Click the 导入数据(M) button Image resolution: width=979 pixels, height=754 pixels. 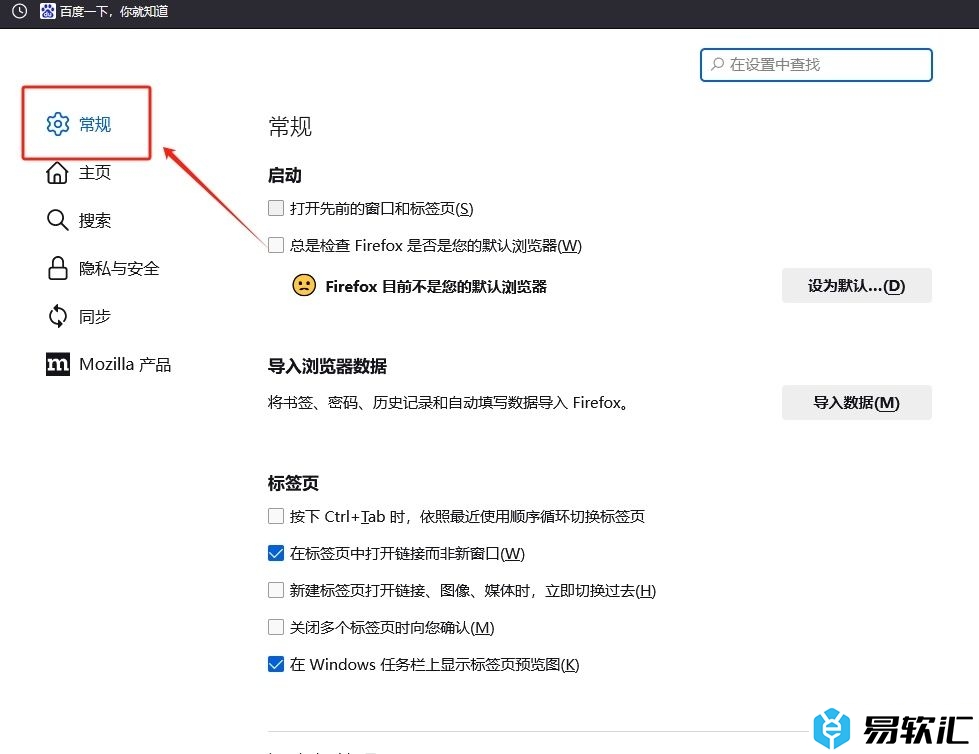(857, 403)
